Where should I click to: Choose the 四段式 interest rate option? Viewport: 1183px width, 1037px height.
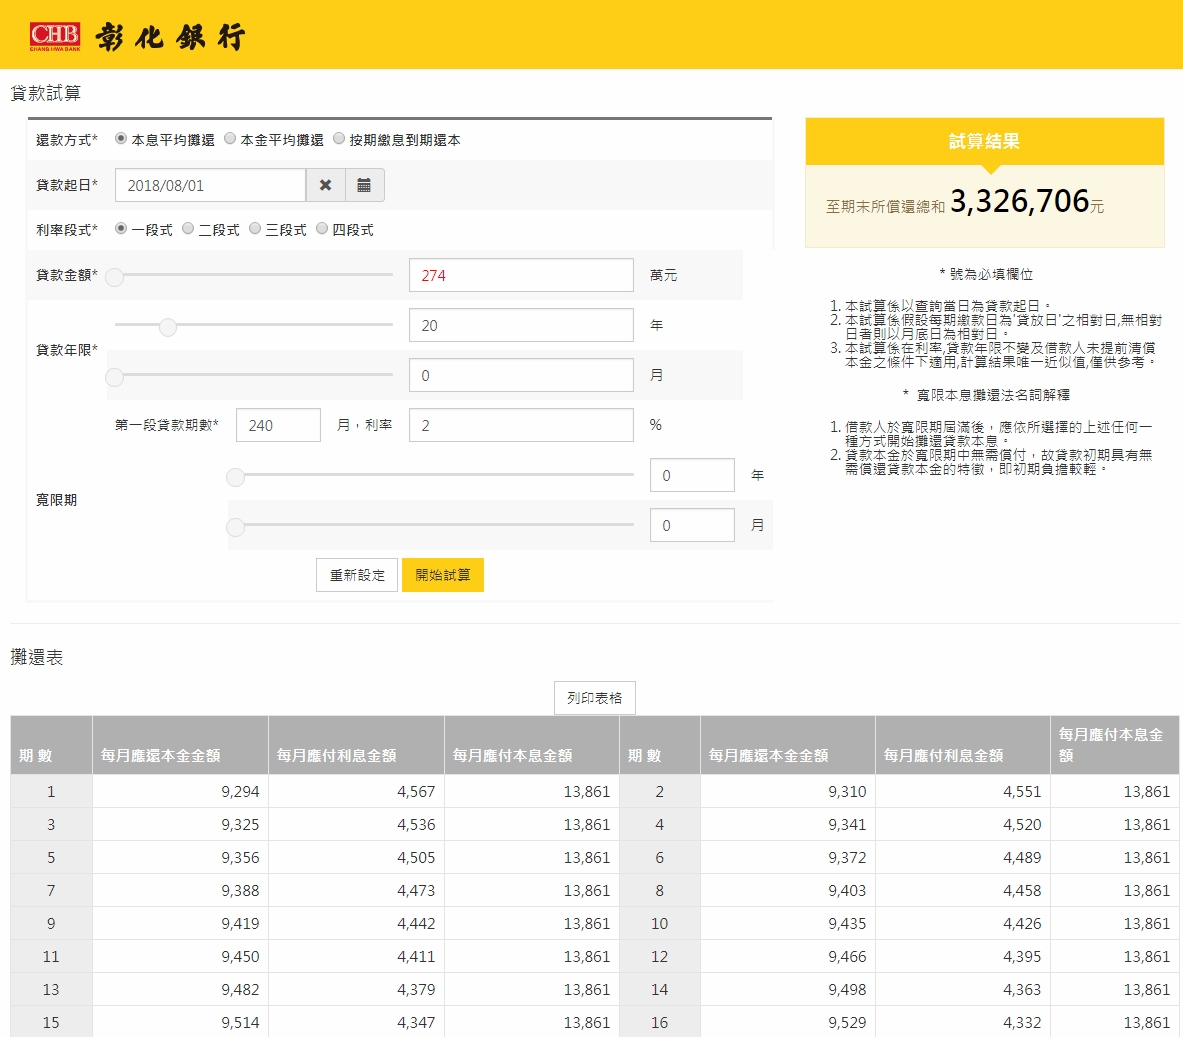[321, 228]
